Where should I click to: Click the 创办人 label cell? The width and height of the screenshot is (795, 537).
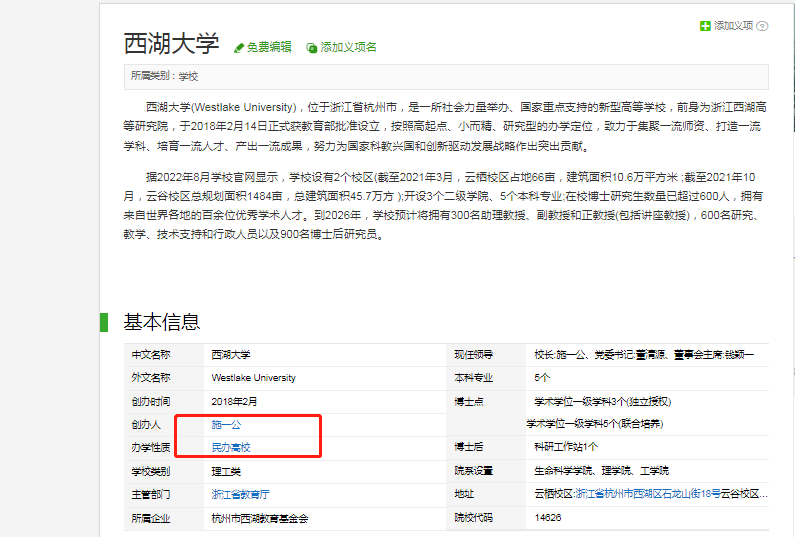pyautogui.click(x=164, y=425)
